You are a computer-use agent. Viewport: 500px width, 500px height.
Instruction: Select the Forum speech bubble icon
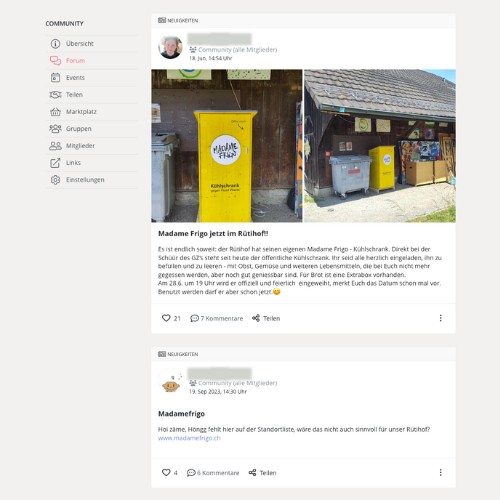55,61
